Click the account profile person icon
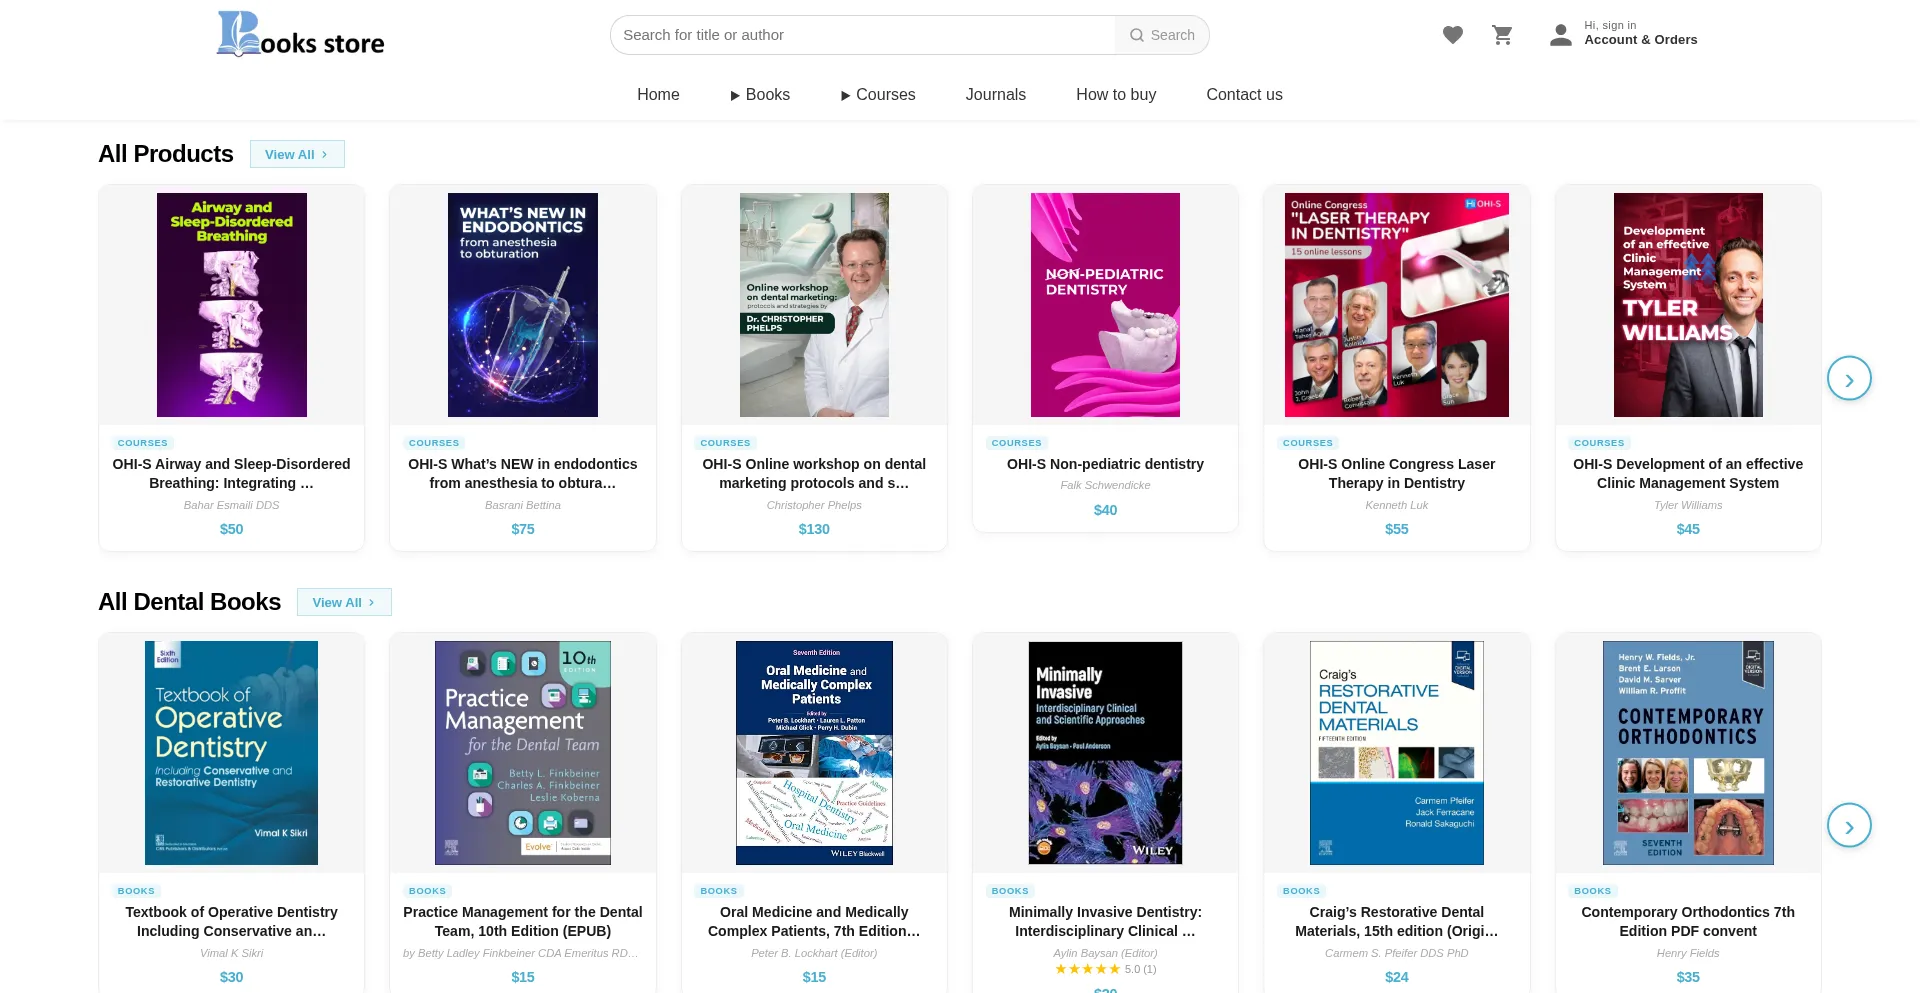This screenshot has height=993, width=1920. (x=1560, y=35)
